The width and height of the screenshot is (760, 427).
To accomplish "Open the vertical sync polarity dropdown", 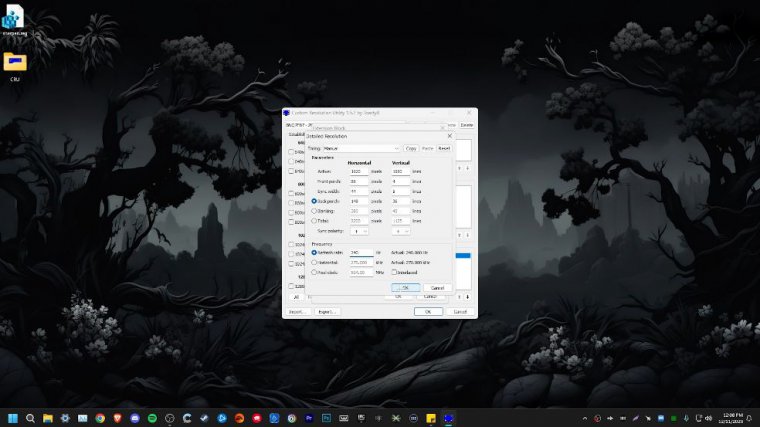I will tap(401, 231).
